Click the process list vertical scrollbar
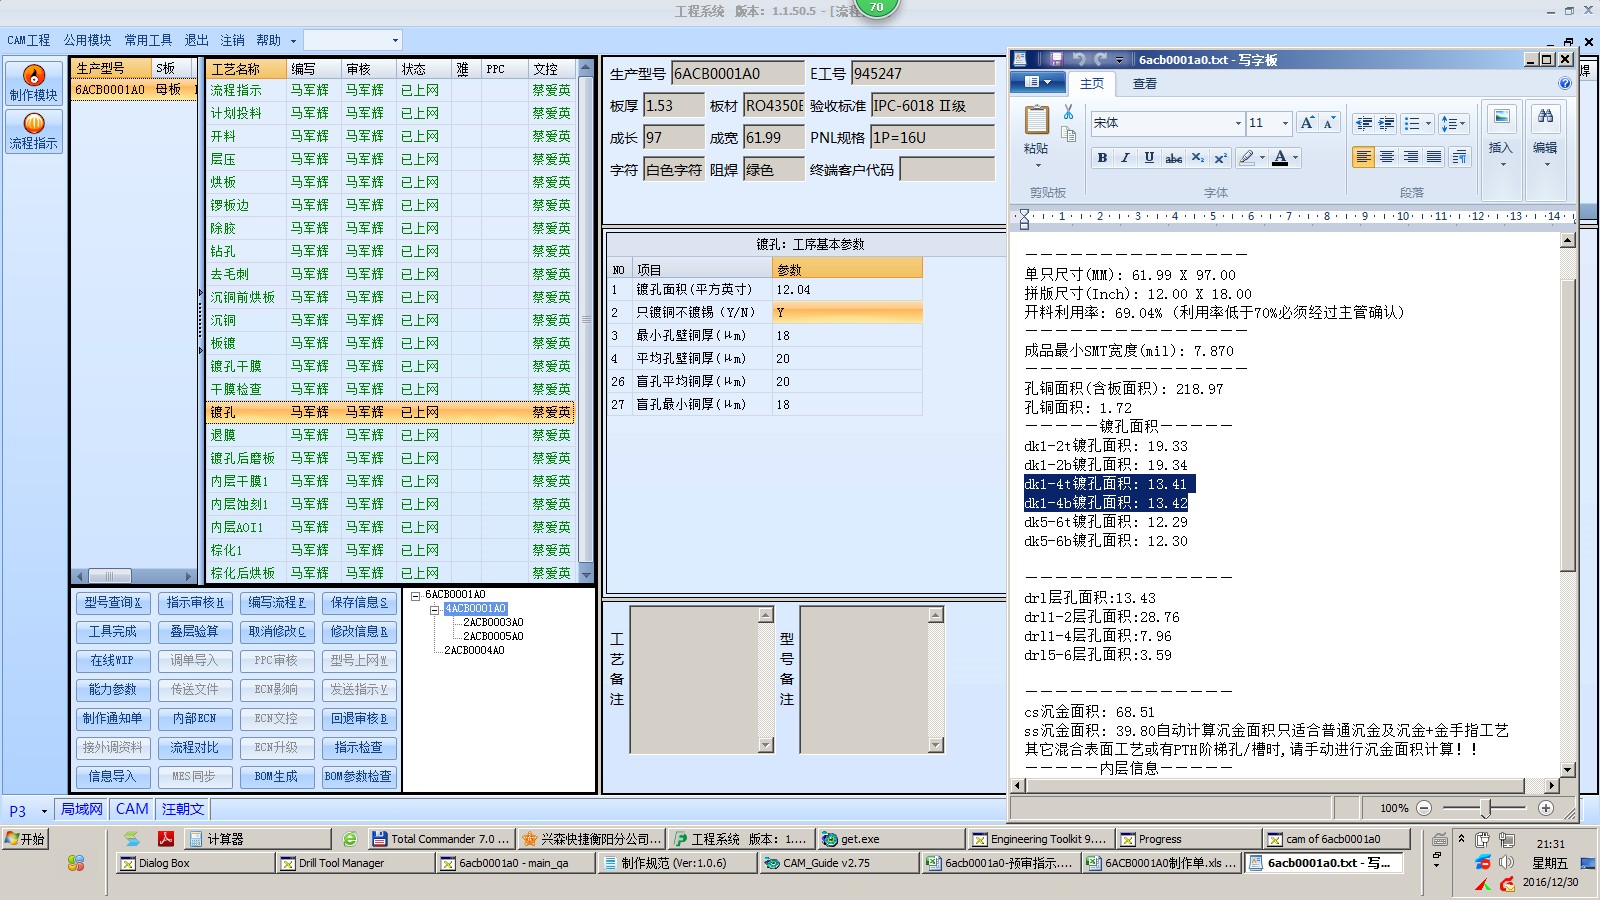The height and width of the screenshot is (900, 1600). pyautogui.click(x=586, y=320)
